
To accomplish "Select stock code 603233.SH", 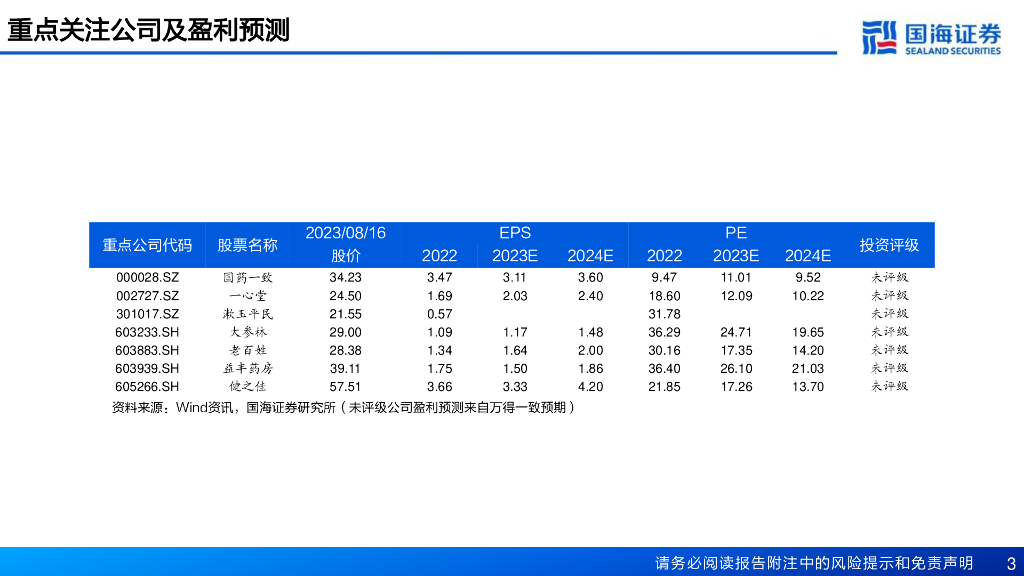I will click(x=147, y=332).
